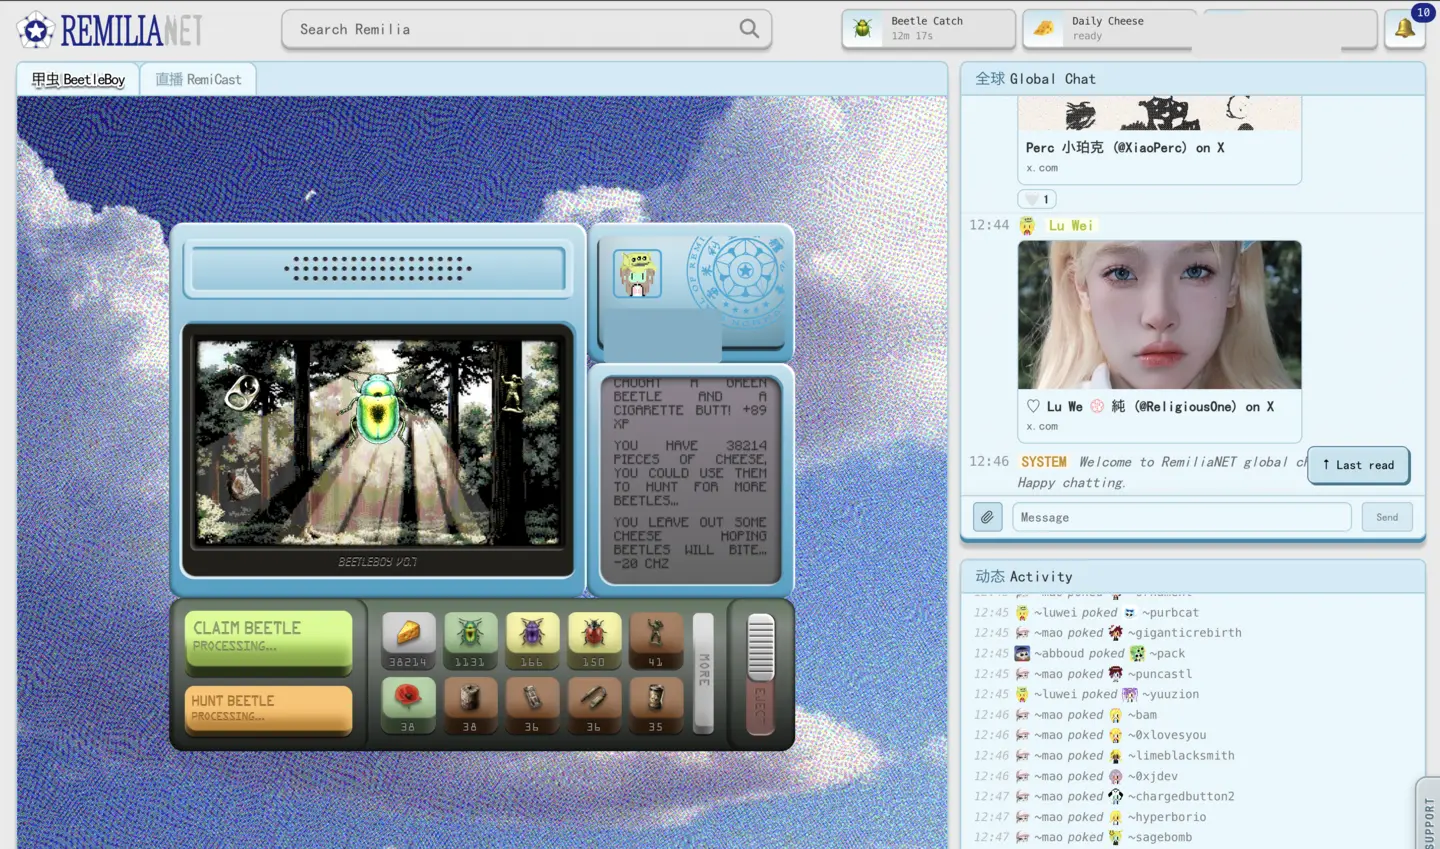Select the ladybug item 150
This screenshot has width=1440, height=849.
tap(594, 641)
